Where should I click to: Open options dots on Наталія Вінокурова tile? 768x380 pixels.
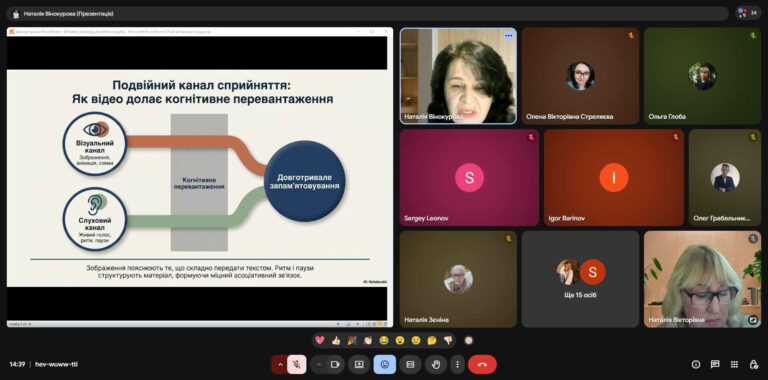pyautogui.click(x=508, y=36)
